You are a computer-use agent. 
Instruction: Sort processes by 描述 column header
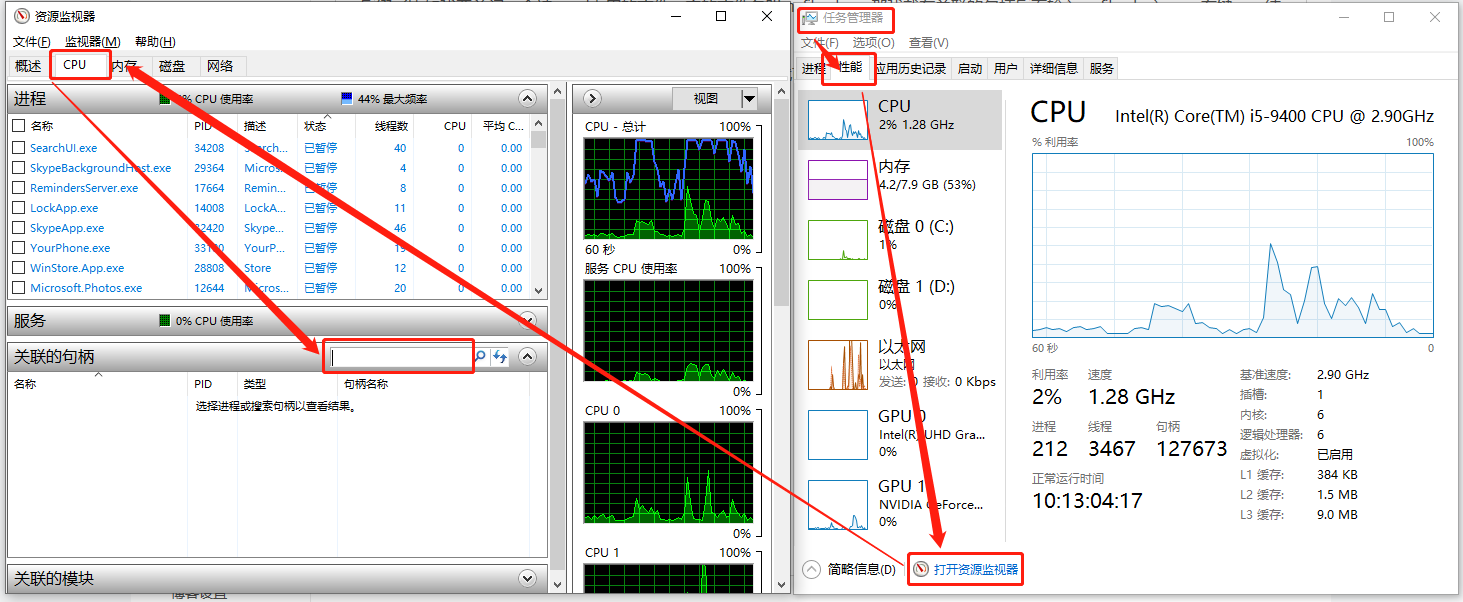tap(268, 126)
